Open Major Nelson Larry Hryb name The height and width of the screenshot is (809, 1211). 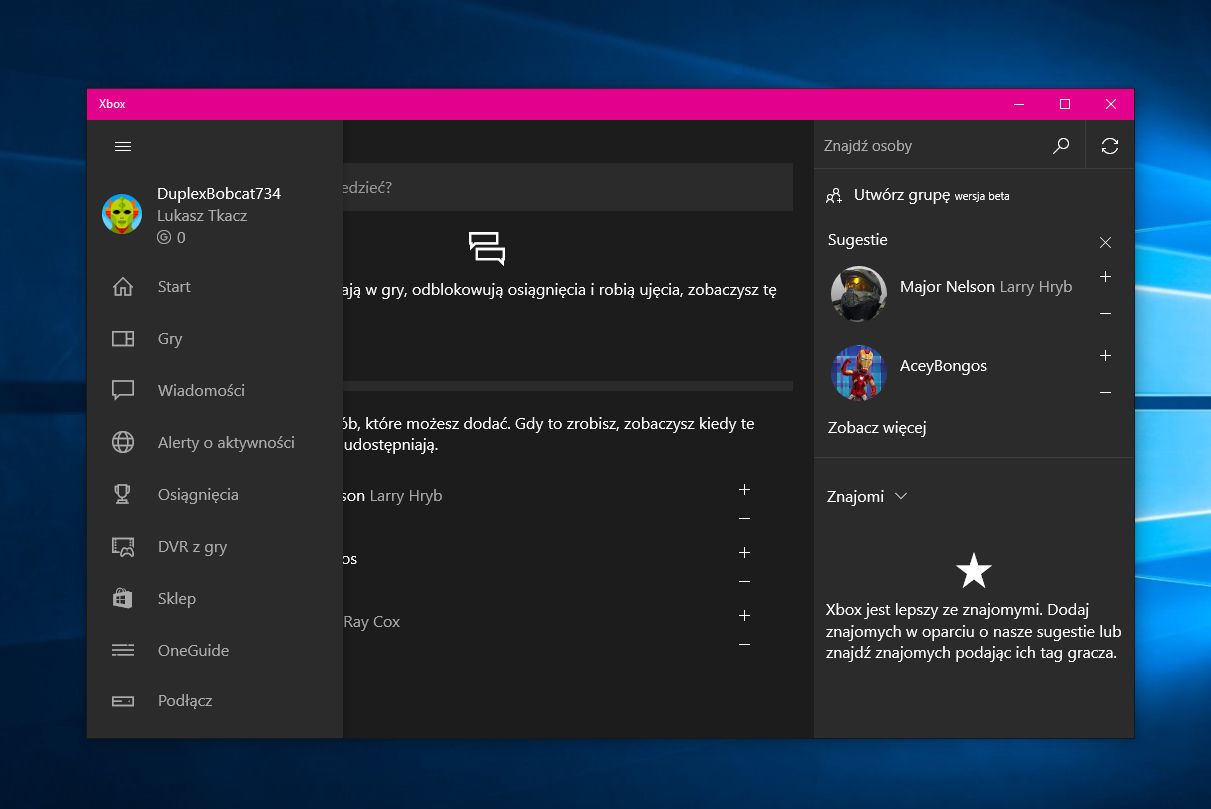[986, 287]
